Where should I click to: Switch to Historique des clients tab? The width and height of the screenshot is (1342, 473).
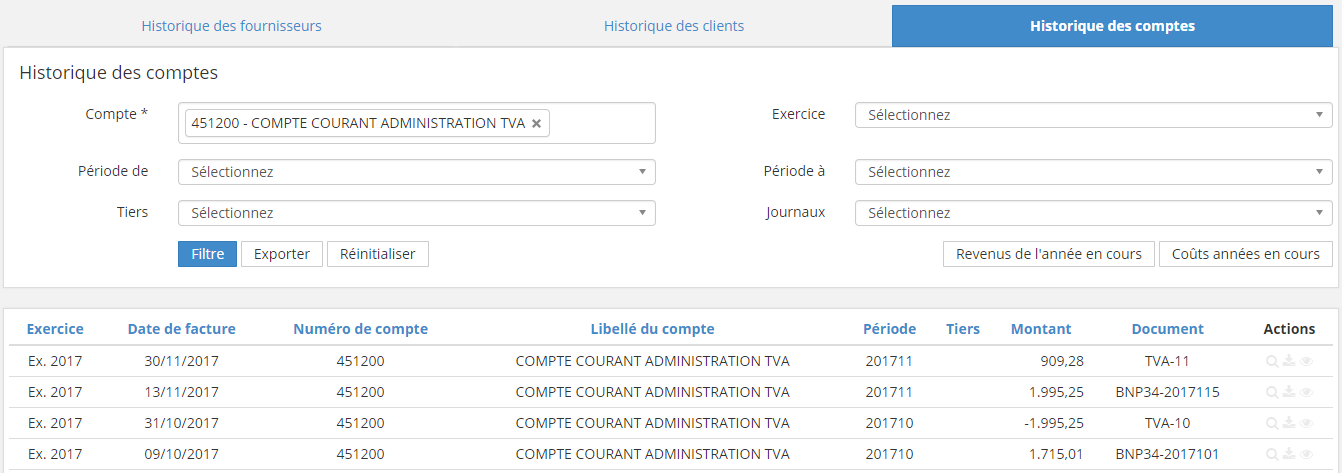click(673, 26)
